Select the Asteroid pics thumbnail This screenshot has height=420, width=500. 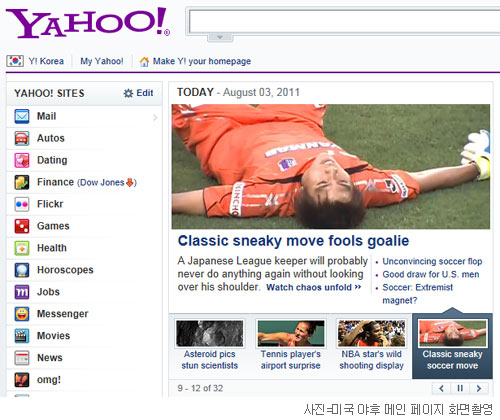point(210,333)
